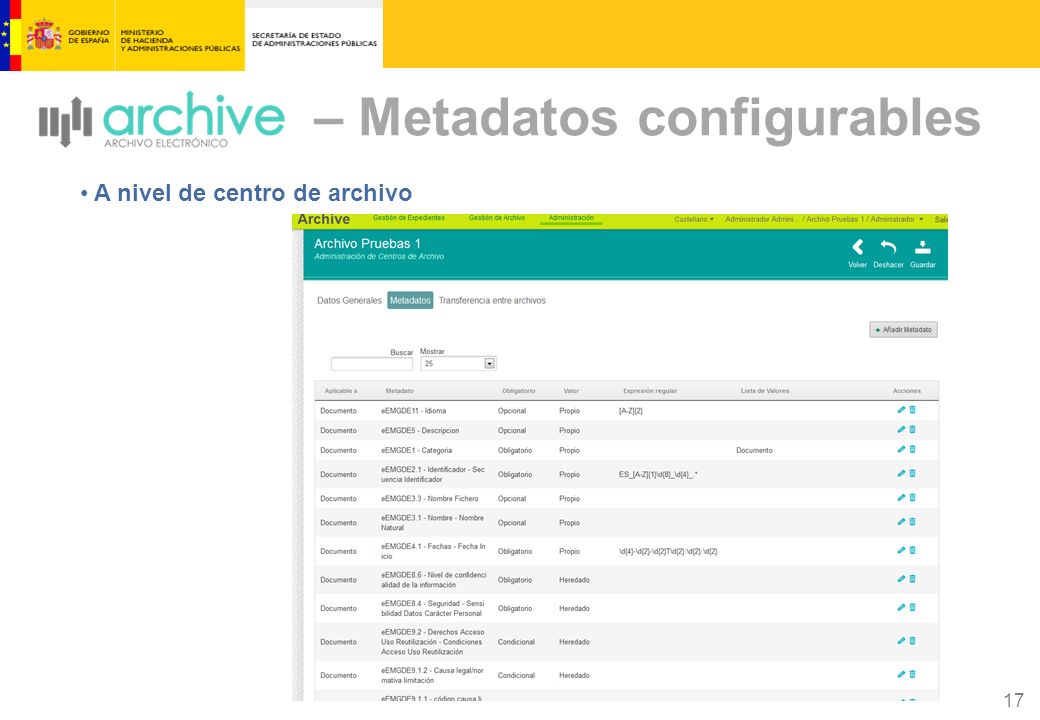The width and height of the screenshot is (1040, 720).
Task: Edit the eEMGDE5 - Descripcion row
Action: click(901, 430)
